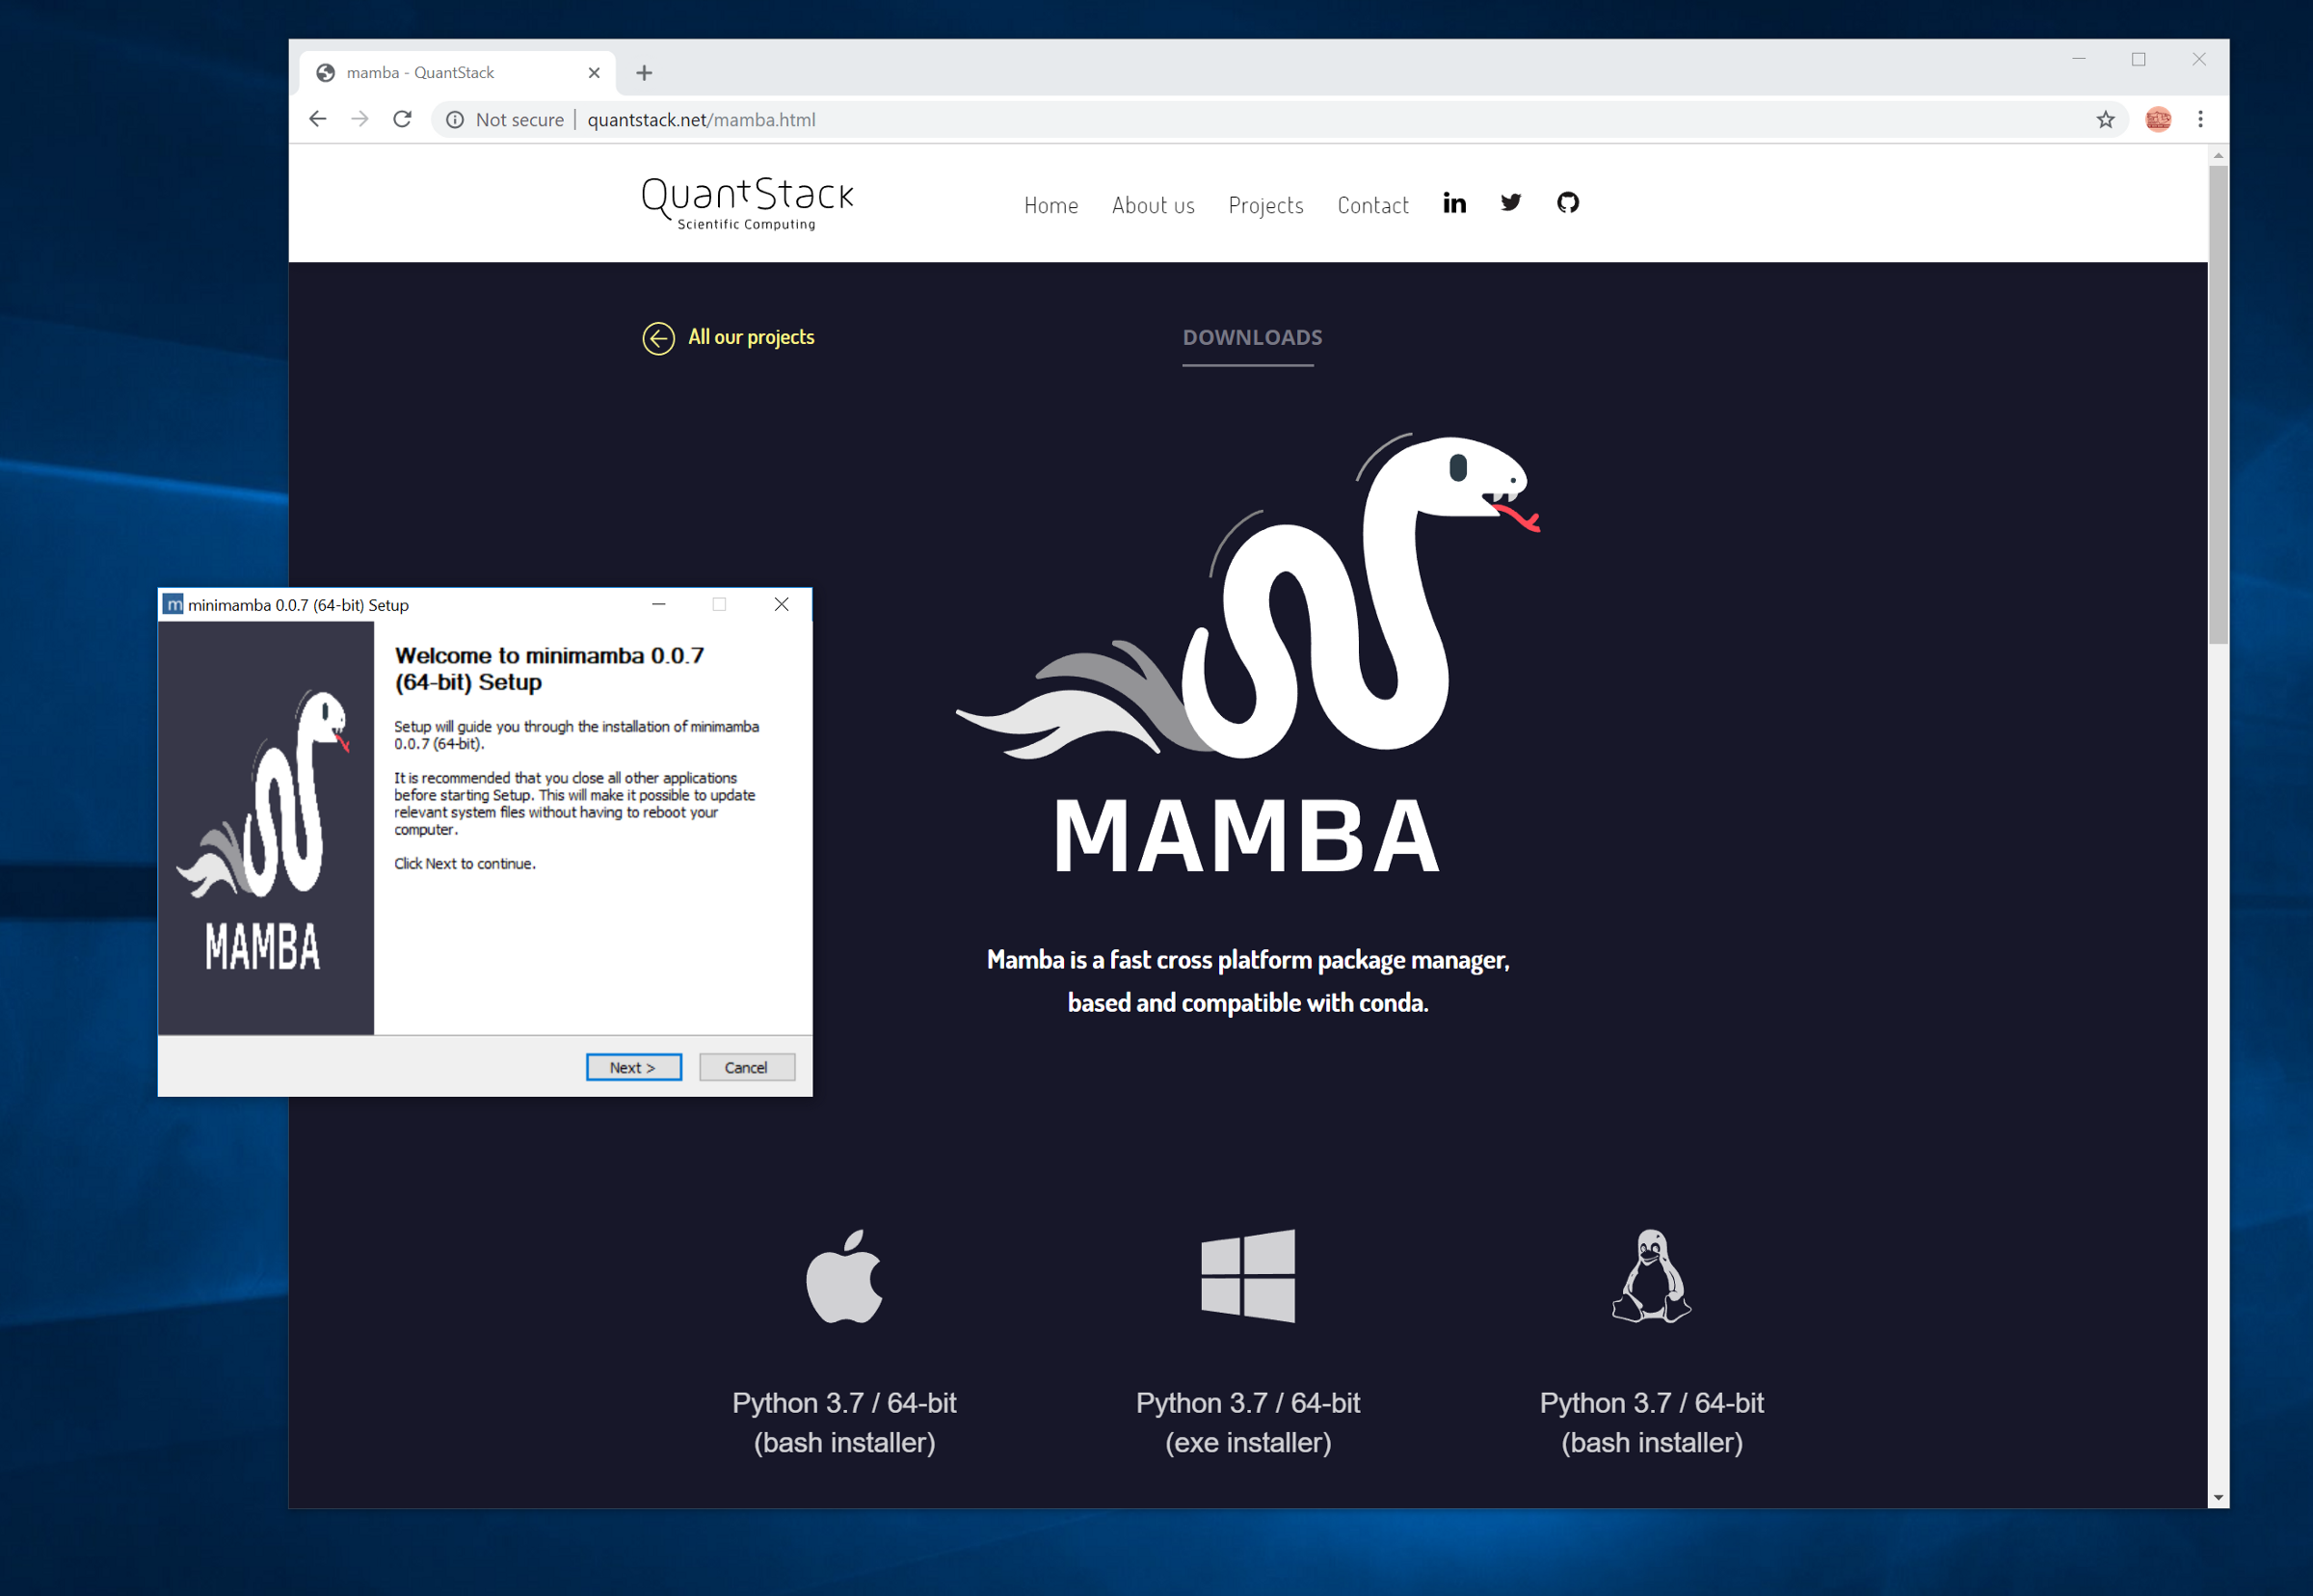
Task: Click the back arrow Projects icon
Action: click(x=659, y=335)
